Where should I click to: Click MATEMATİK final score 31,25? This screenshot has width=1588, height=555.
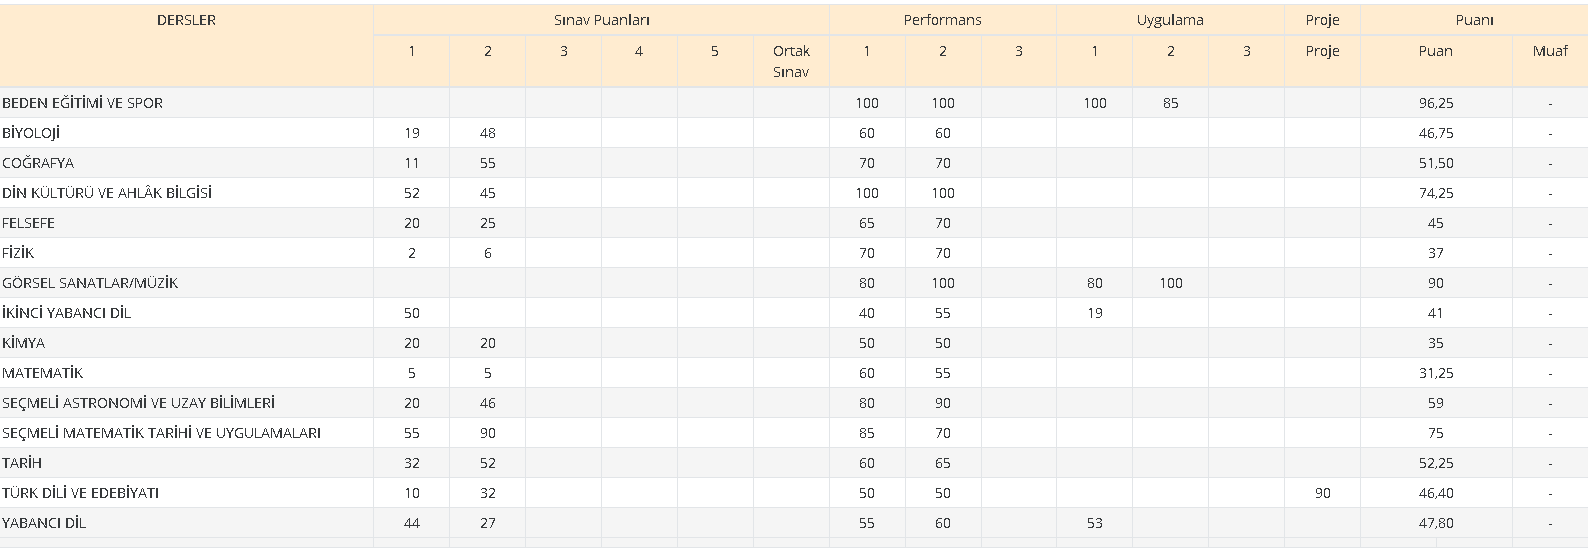[1436, 373]
